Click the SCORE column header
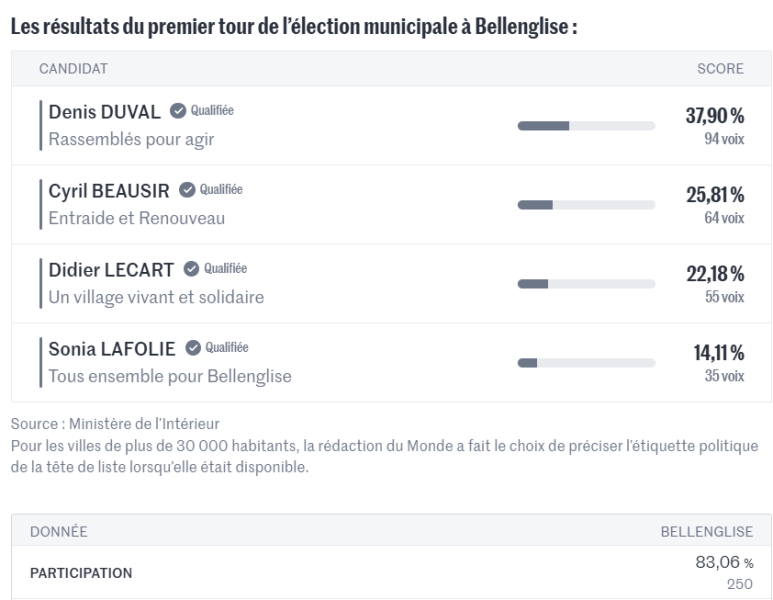Image resolution: width=773 pixels, height=600 pixels. click(720, 69)
